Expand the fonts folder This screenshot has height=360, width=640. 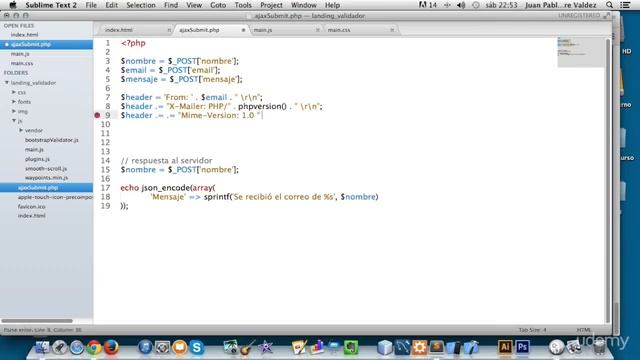[14, 102]
